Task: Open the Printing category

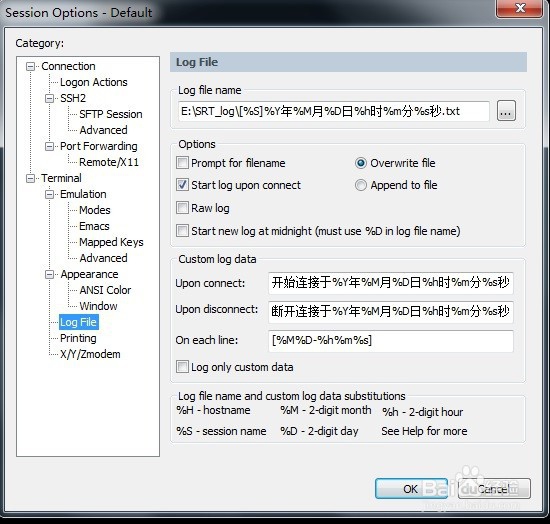Action: click(78, 338)
